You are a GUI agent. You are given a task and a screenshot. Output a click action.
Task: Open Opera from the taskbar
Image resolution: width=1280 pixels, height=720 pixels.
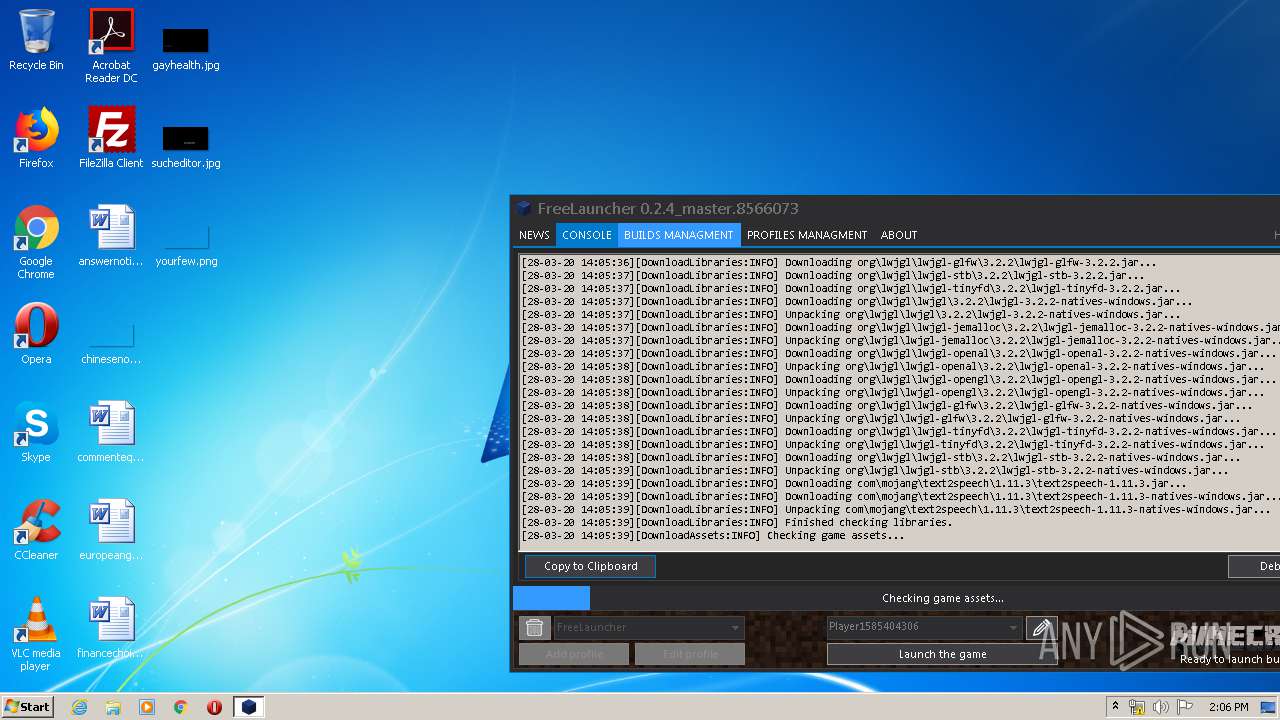coord(214,707)
